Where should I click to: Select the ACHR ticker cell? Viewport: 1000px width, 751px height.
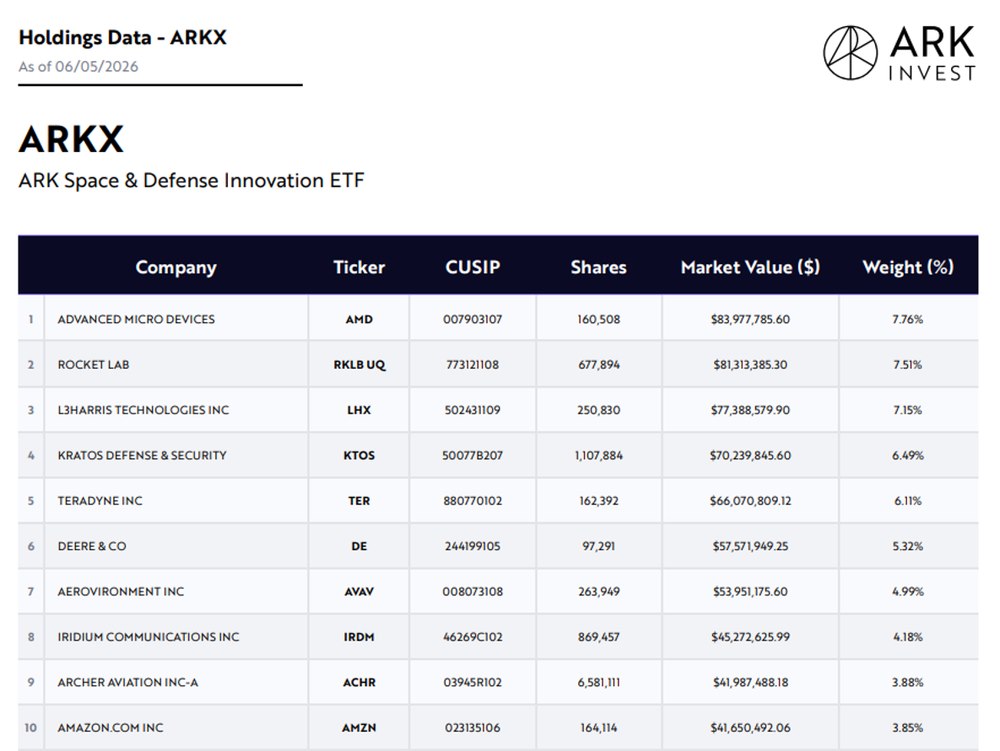click(359, 682)
